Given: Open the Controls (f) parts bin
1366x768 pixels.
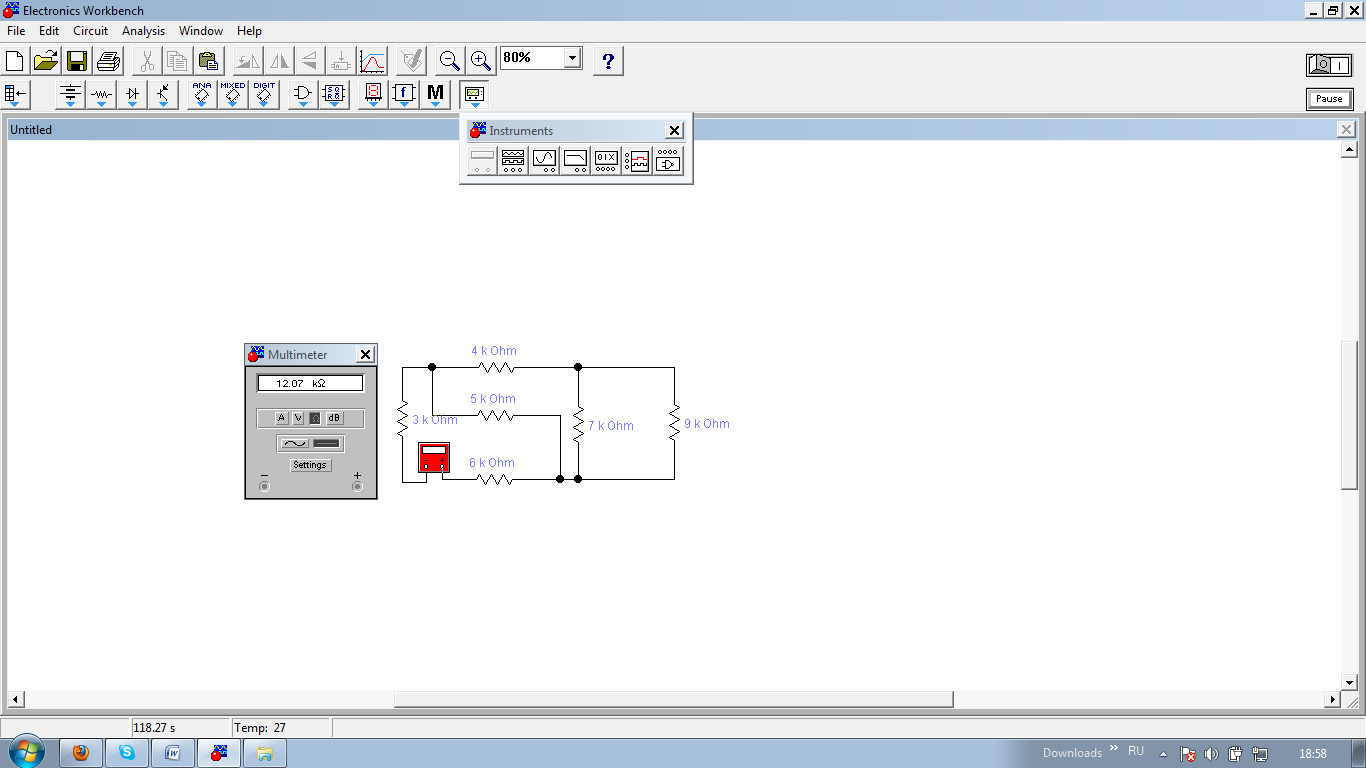Looking at the screenshot, I should click(x=404, y=96).
